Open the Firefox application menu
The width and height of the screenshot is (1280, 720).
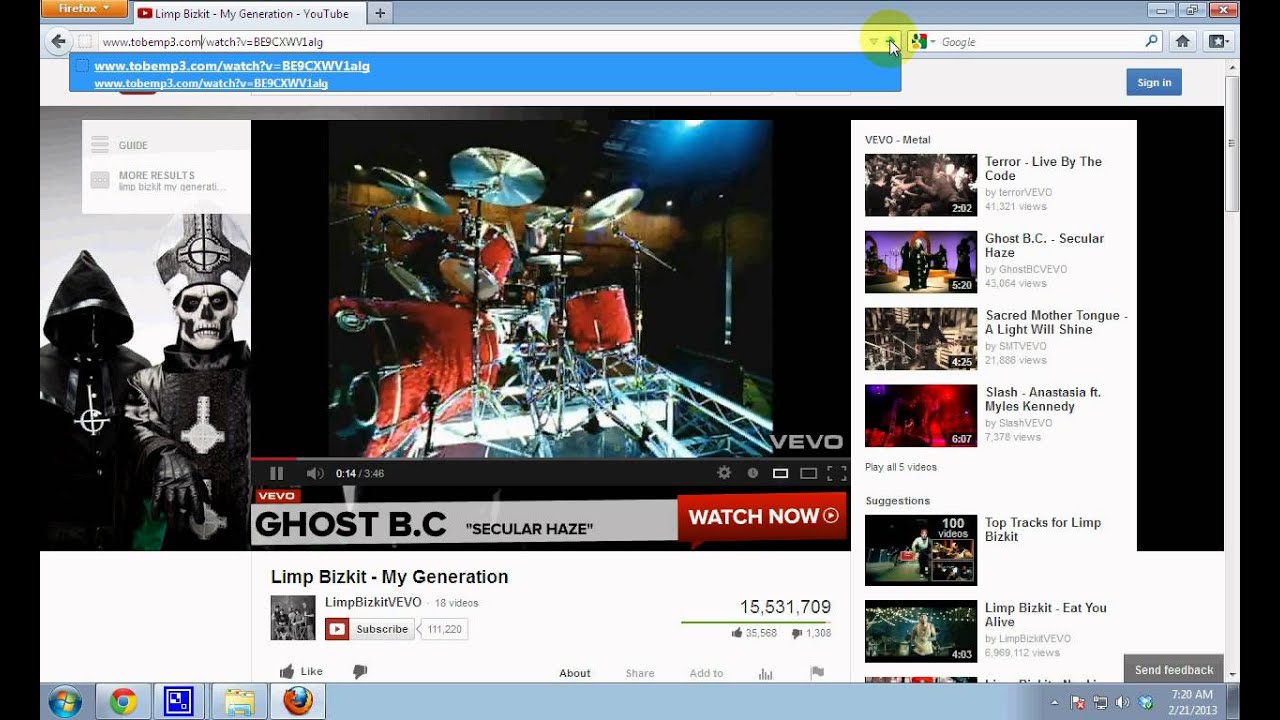pyautogui.click(x=85, y=9)
